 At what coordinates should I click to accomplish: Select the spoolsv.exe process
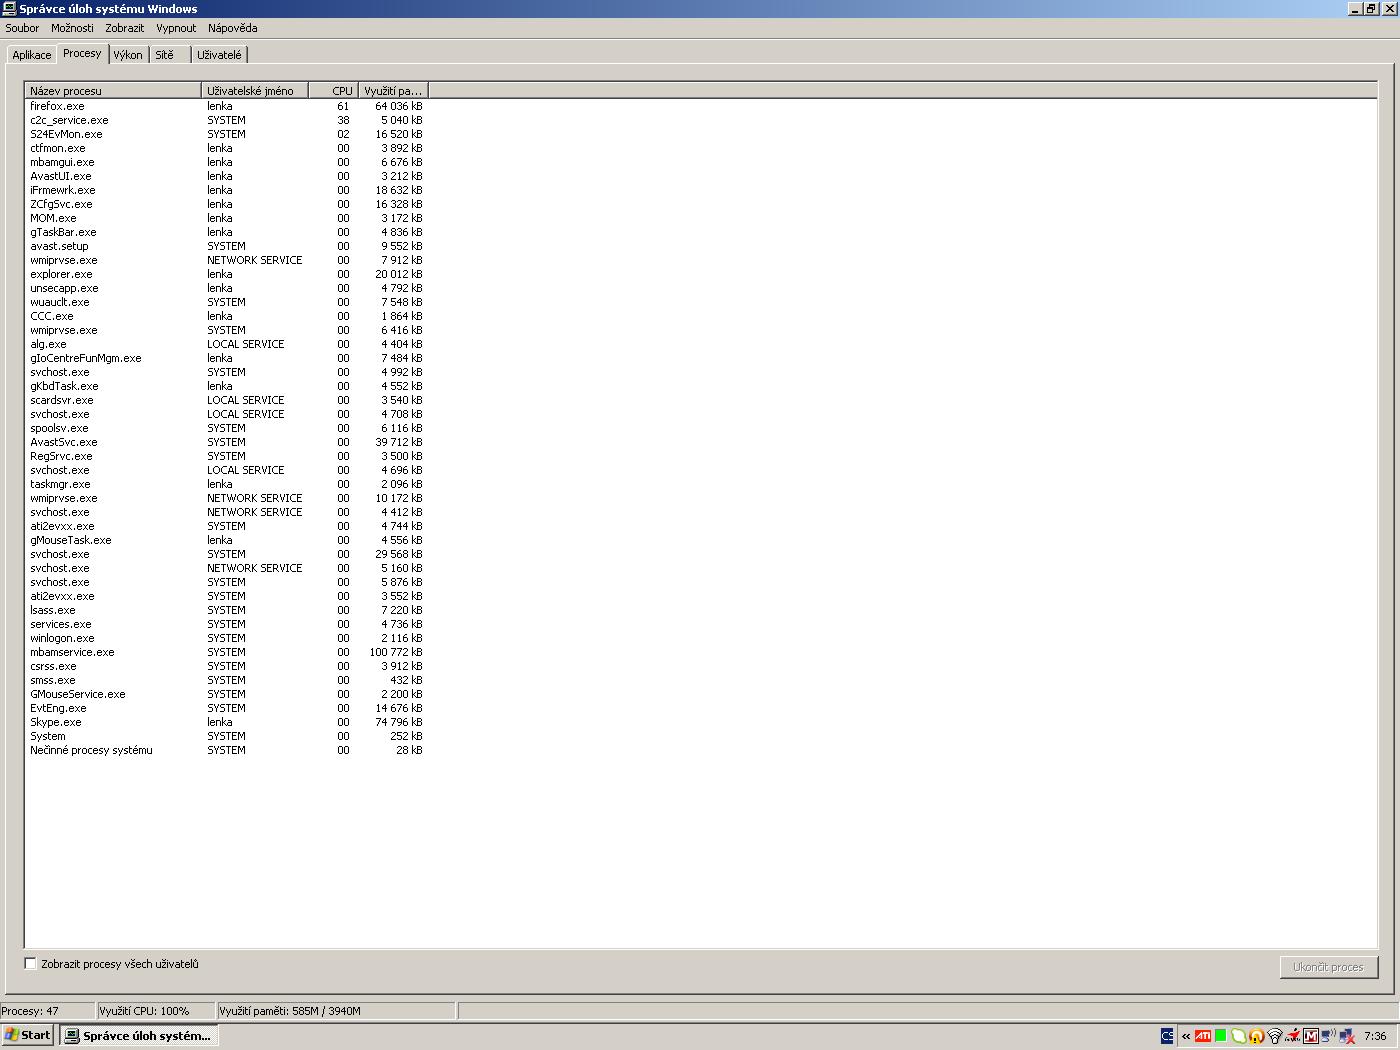[x=226, y=428]
